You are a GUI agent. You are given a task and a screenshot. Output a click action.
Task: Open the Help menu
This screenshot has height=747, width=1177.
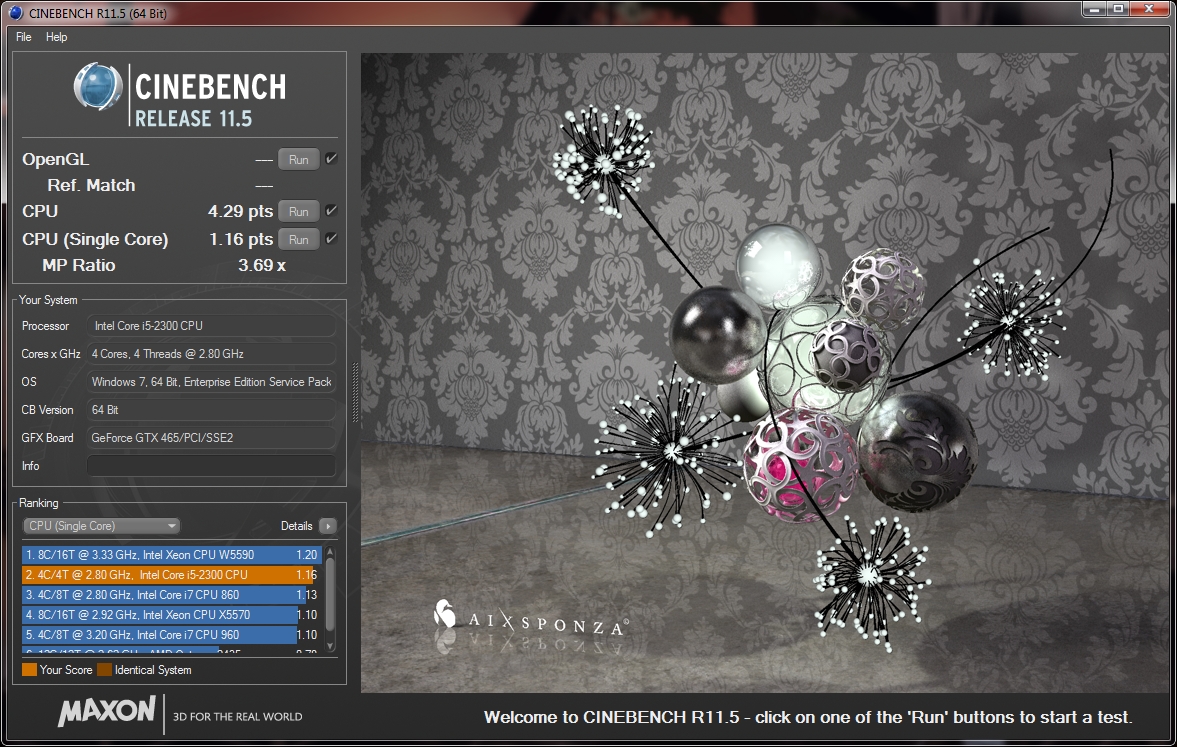(x=56, y=37)
